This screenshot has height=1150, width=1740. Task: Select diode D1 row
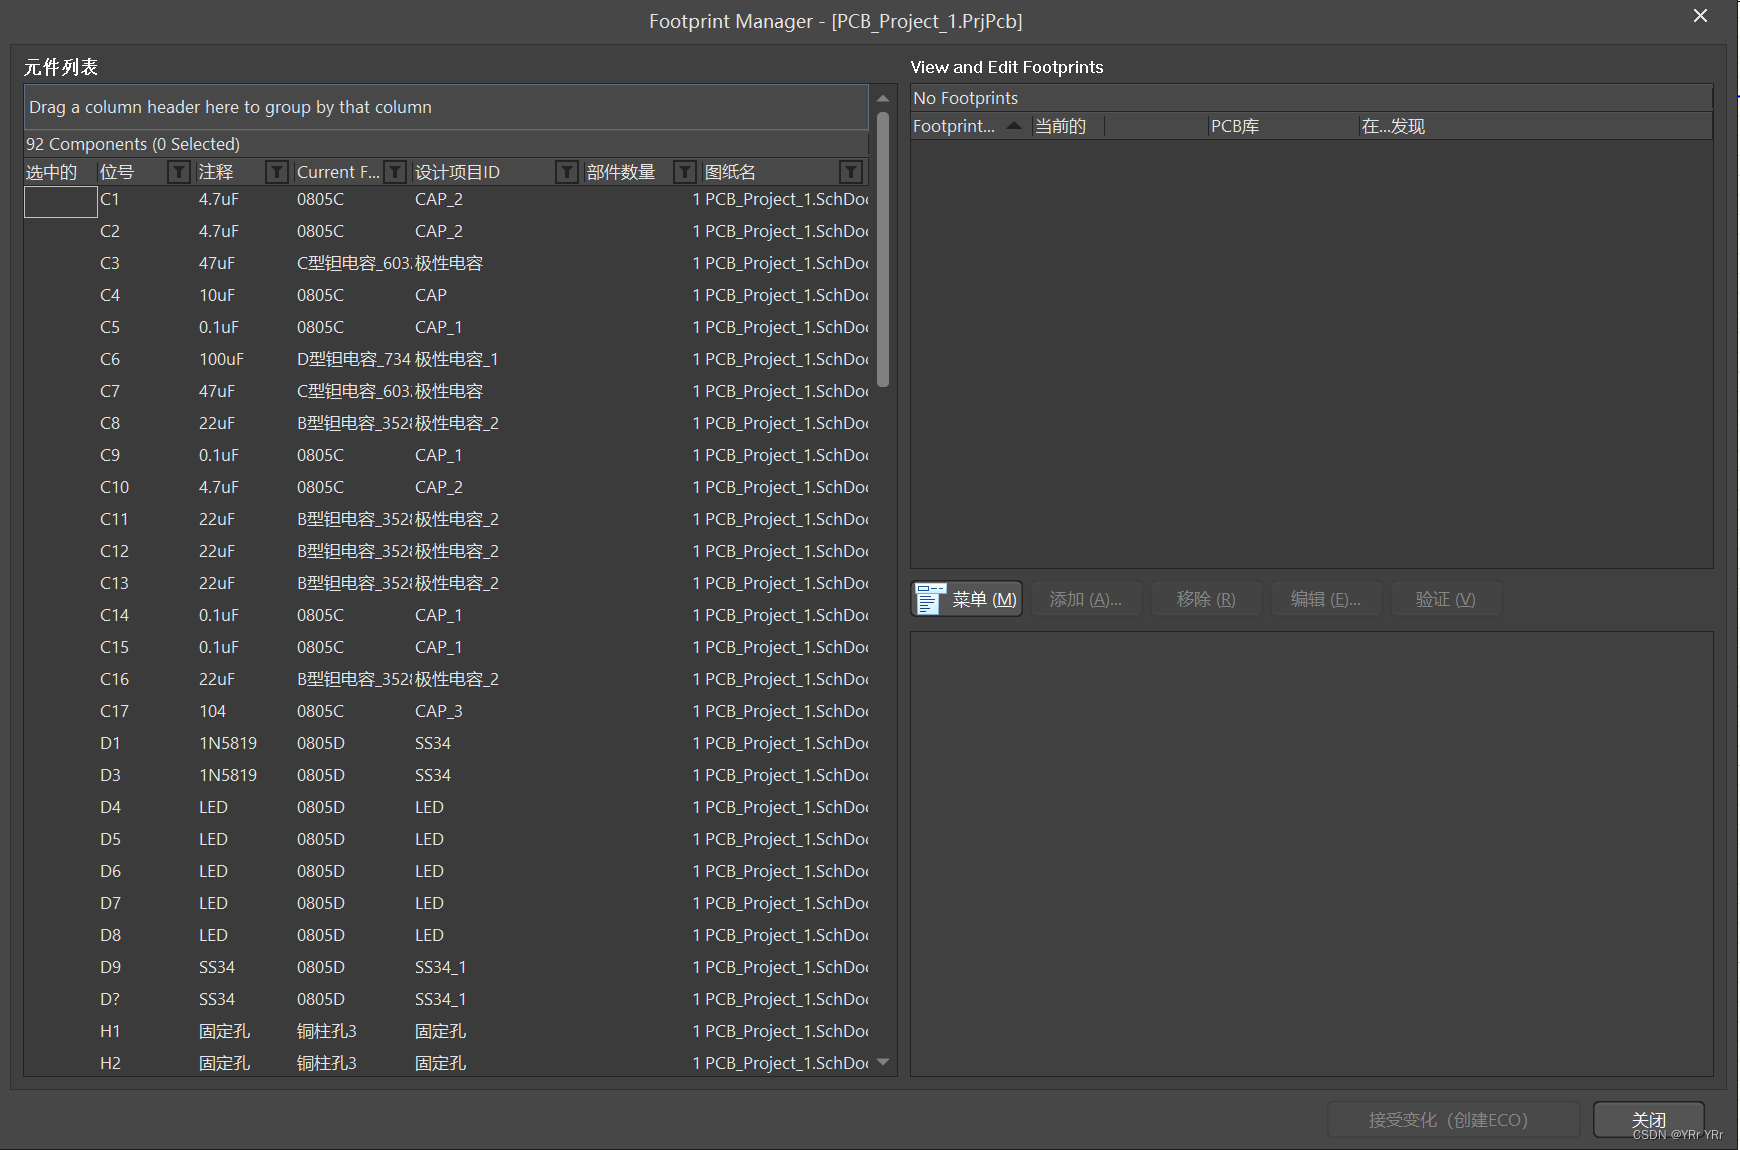point(446,743)
